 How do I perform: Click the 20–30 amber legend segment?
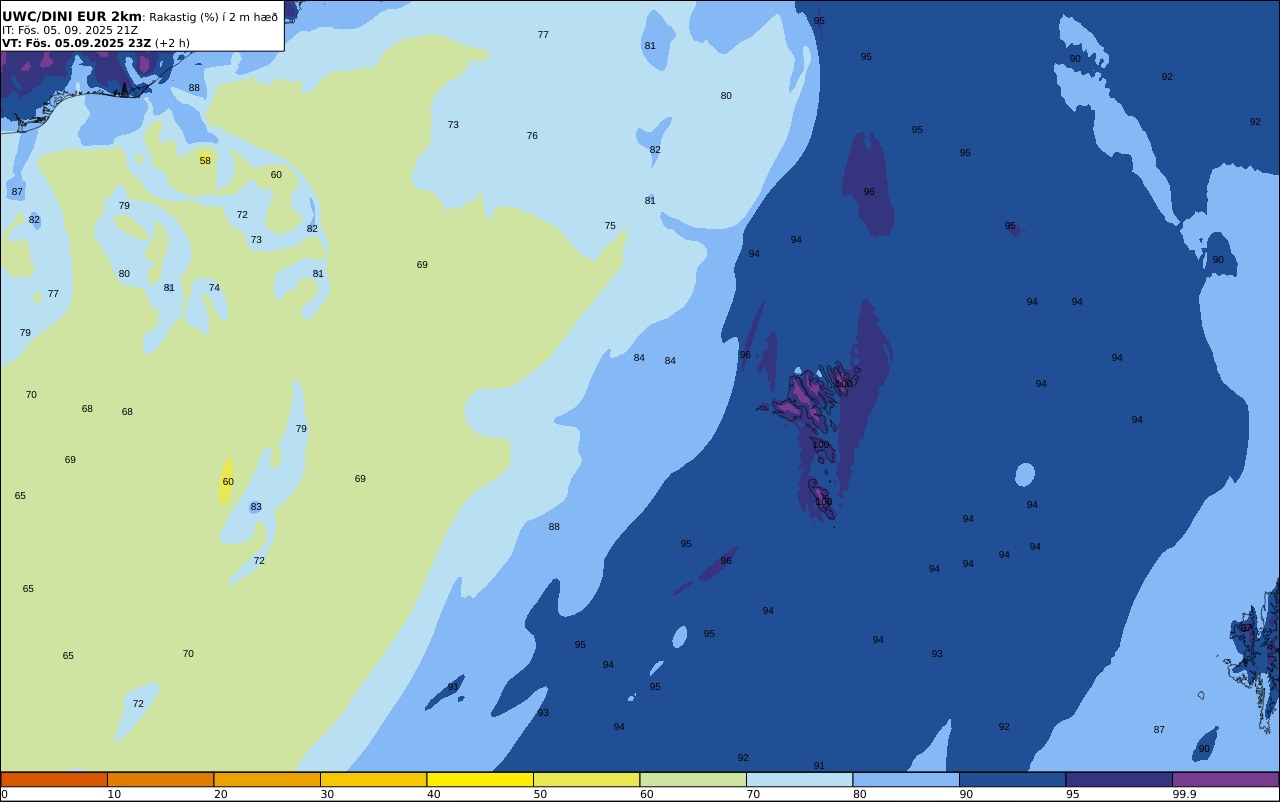267,779
